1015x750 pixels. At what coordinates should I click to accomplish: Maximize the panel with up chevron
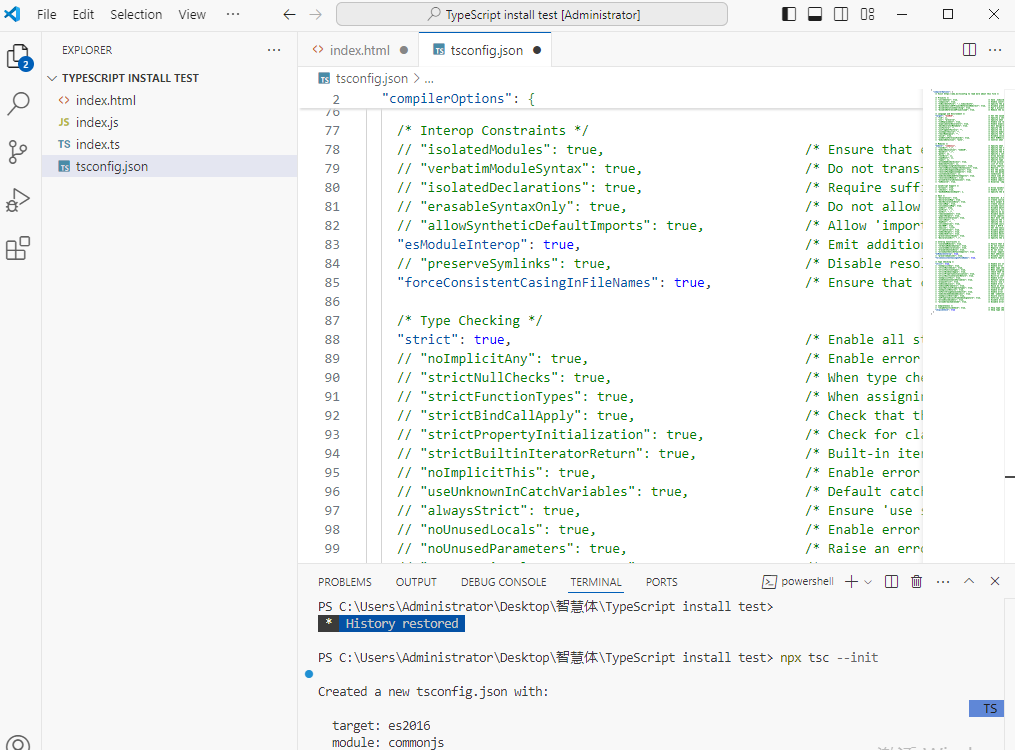(x=969, y=581)
